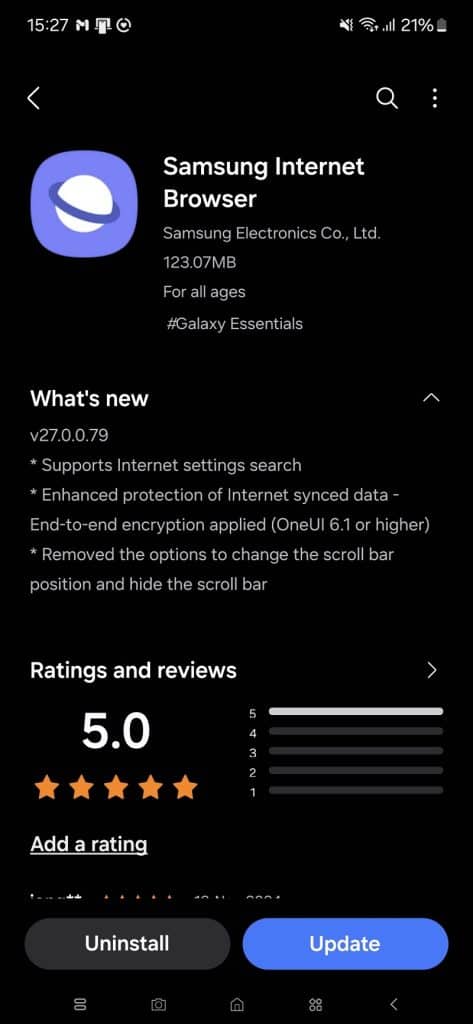
Task: Go back using the top-left arrow
Action: (x=34, y=99)
